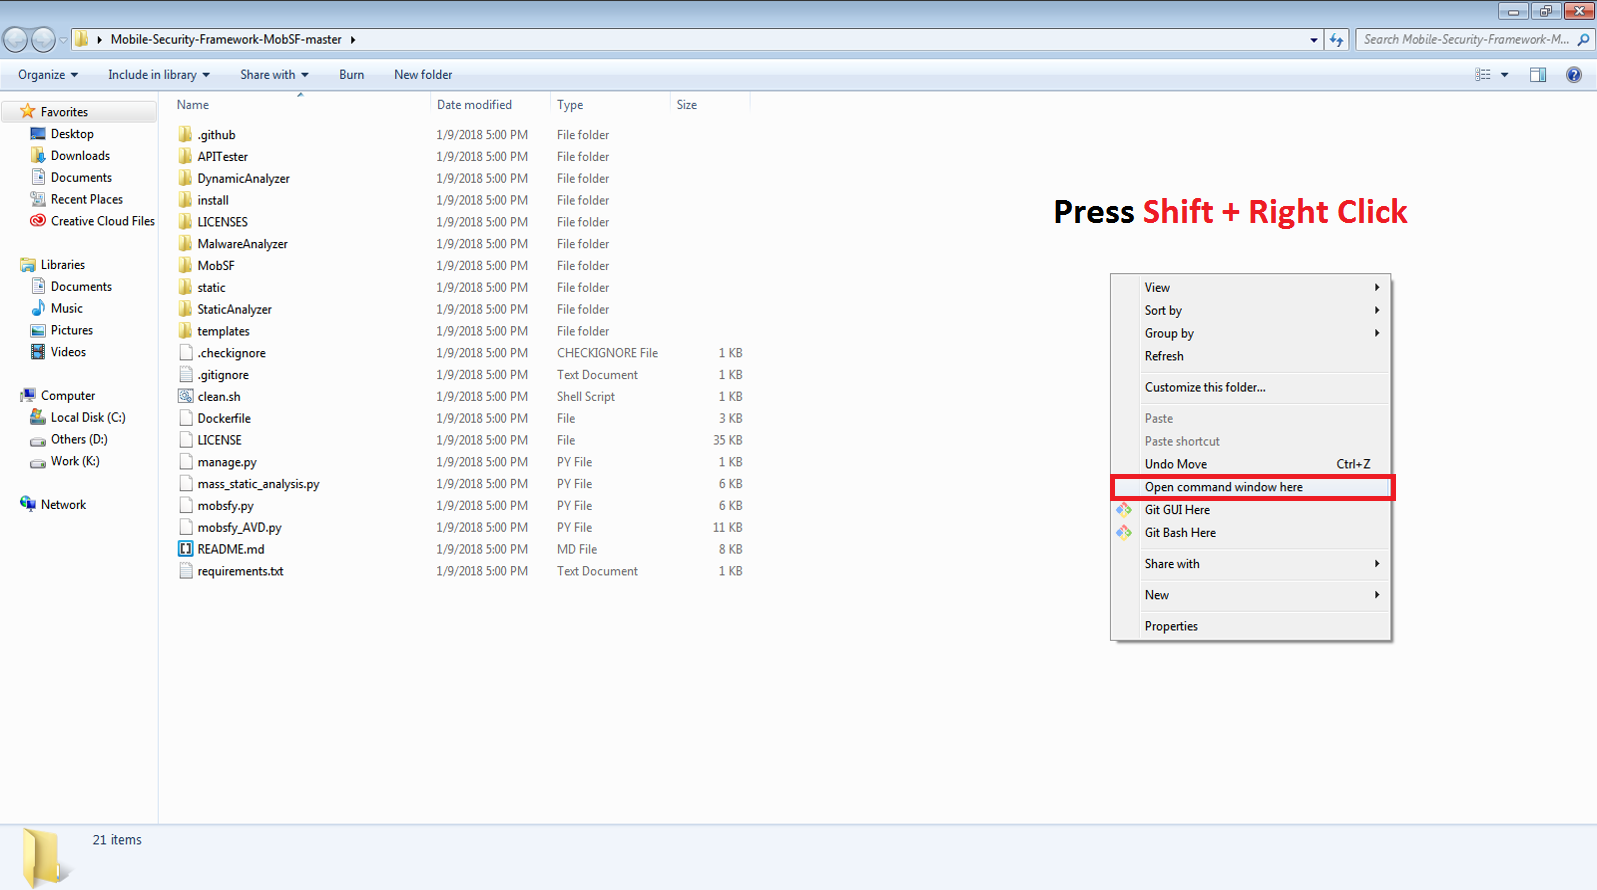Select the README.md file icon
This screenshot has height=890, width=1597.
(185, 549)
